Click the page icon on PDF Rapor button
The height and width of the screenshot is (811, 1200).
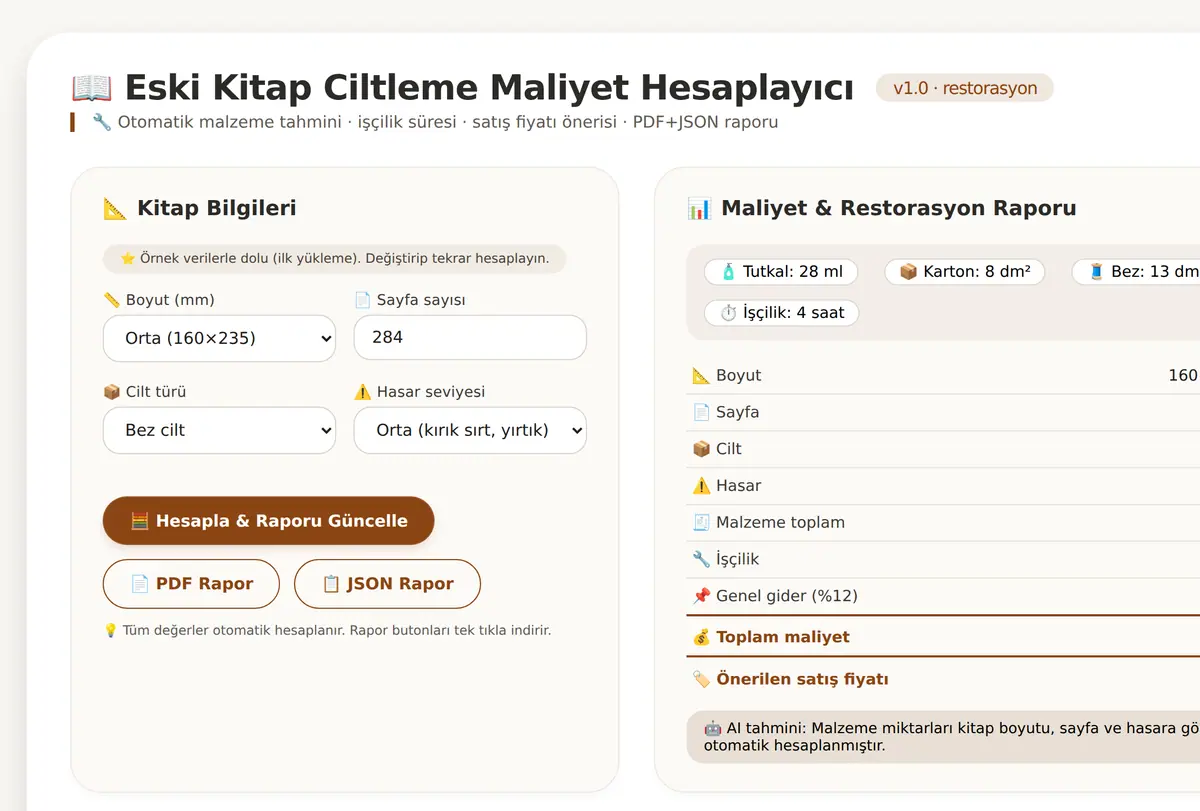click(140, 584)
